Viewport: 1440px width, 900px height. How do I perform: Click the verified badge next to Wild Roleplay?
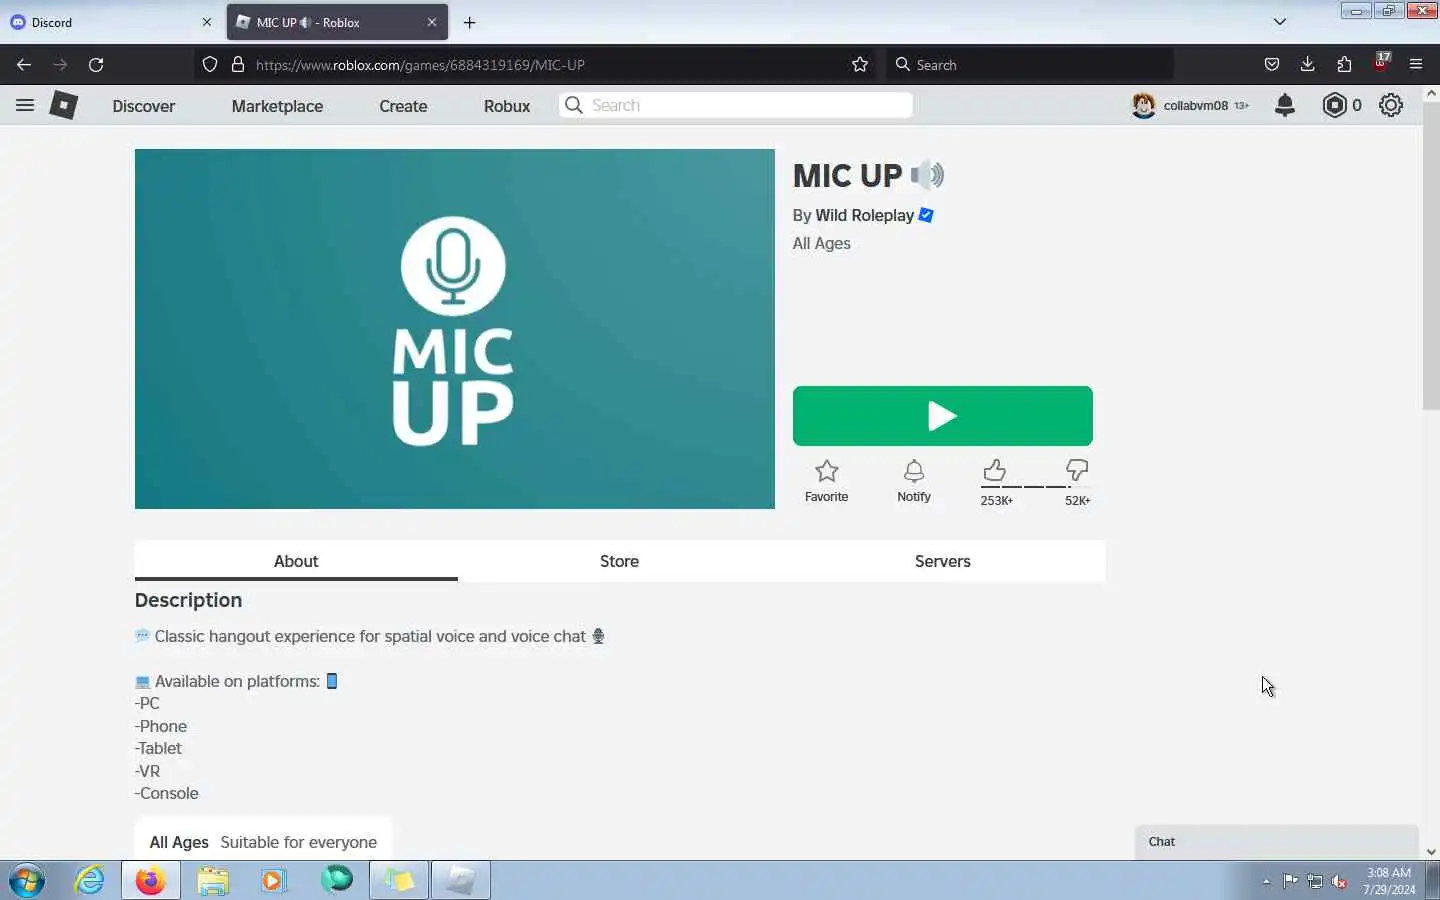[x=926, y=215]
